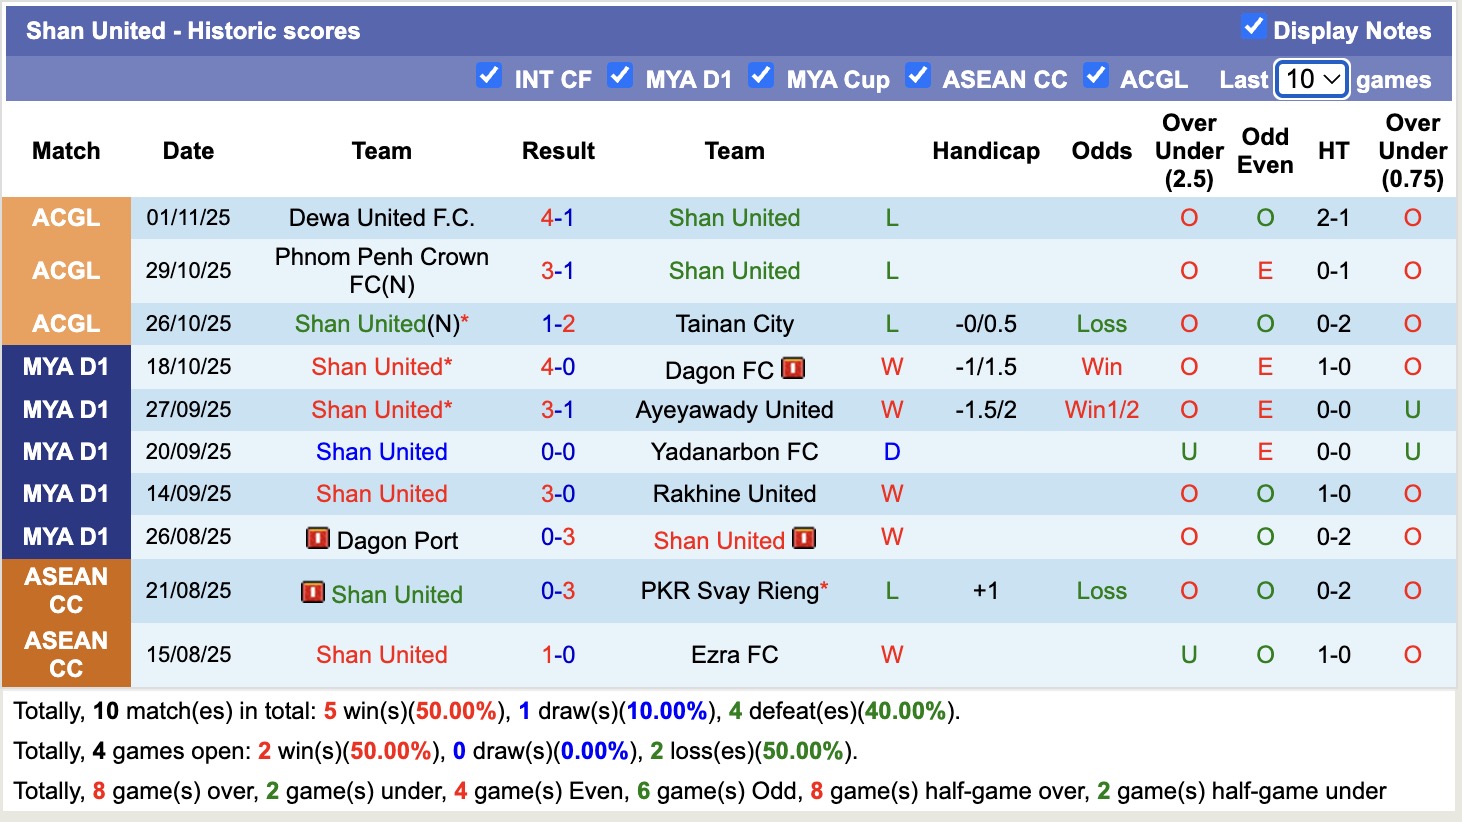The image size is (1462, 822).
Task: Uncheck the ACGL competition filter
Action: click(1095, 75)
